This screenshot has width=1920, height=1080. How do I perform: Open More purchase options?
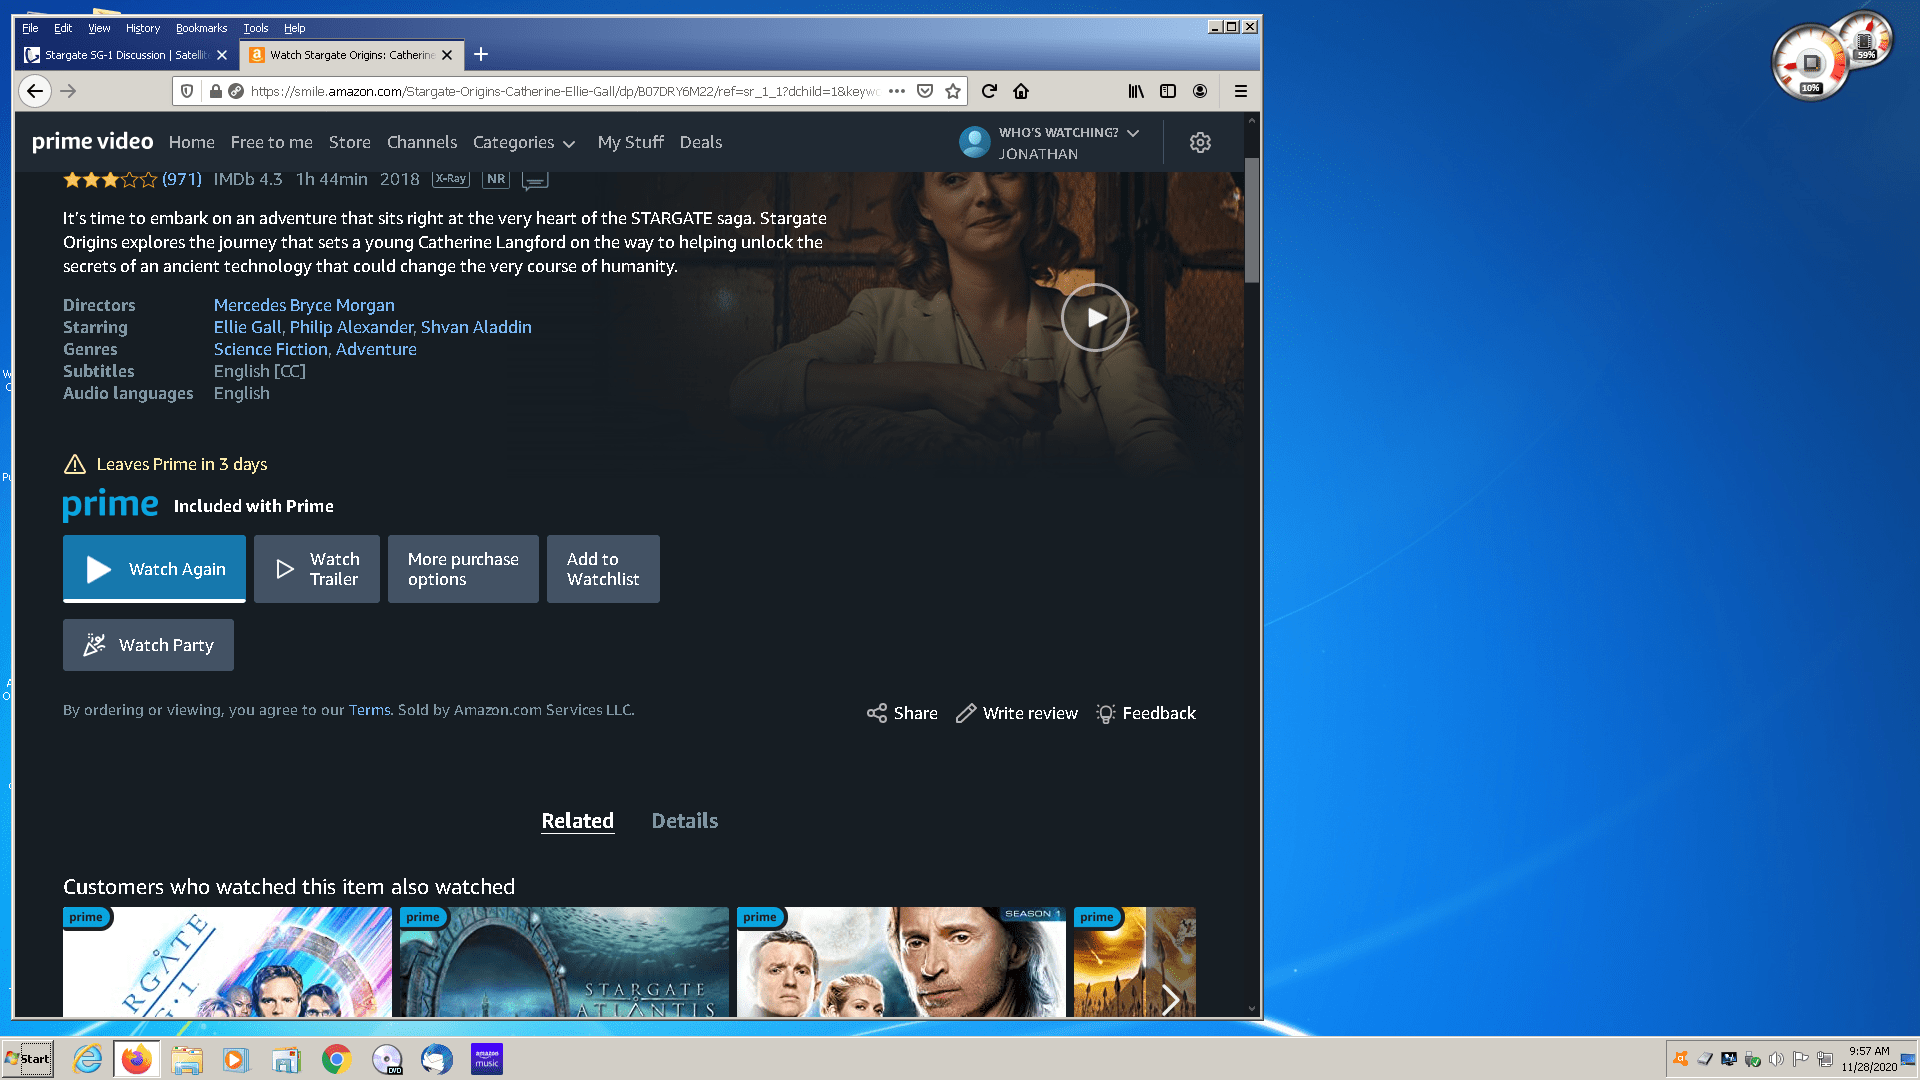[x=463, y=569]
